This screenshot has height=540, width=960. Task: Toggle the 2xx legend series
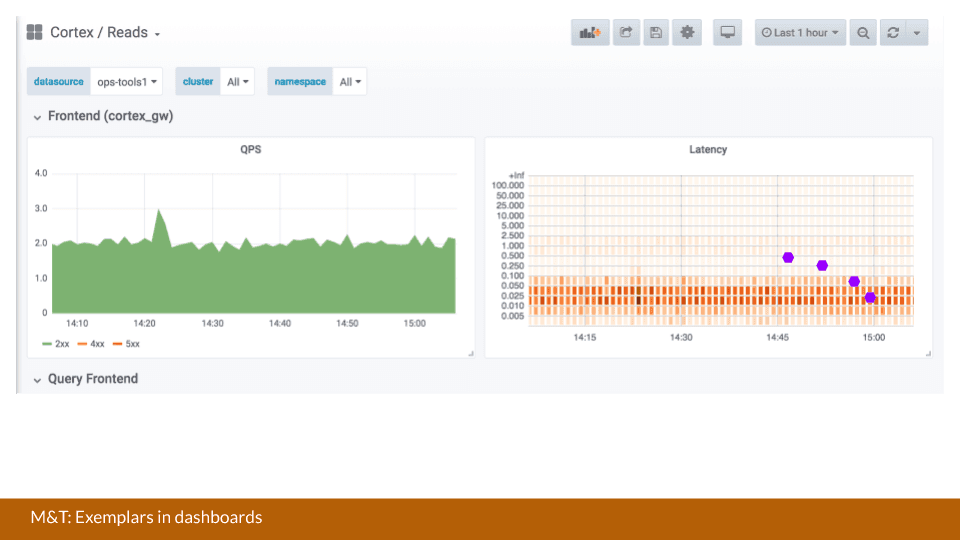56,344
